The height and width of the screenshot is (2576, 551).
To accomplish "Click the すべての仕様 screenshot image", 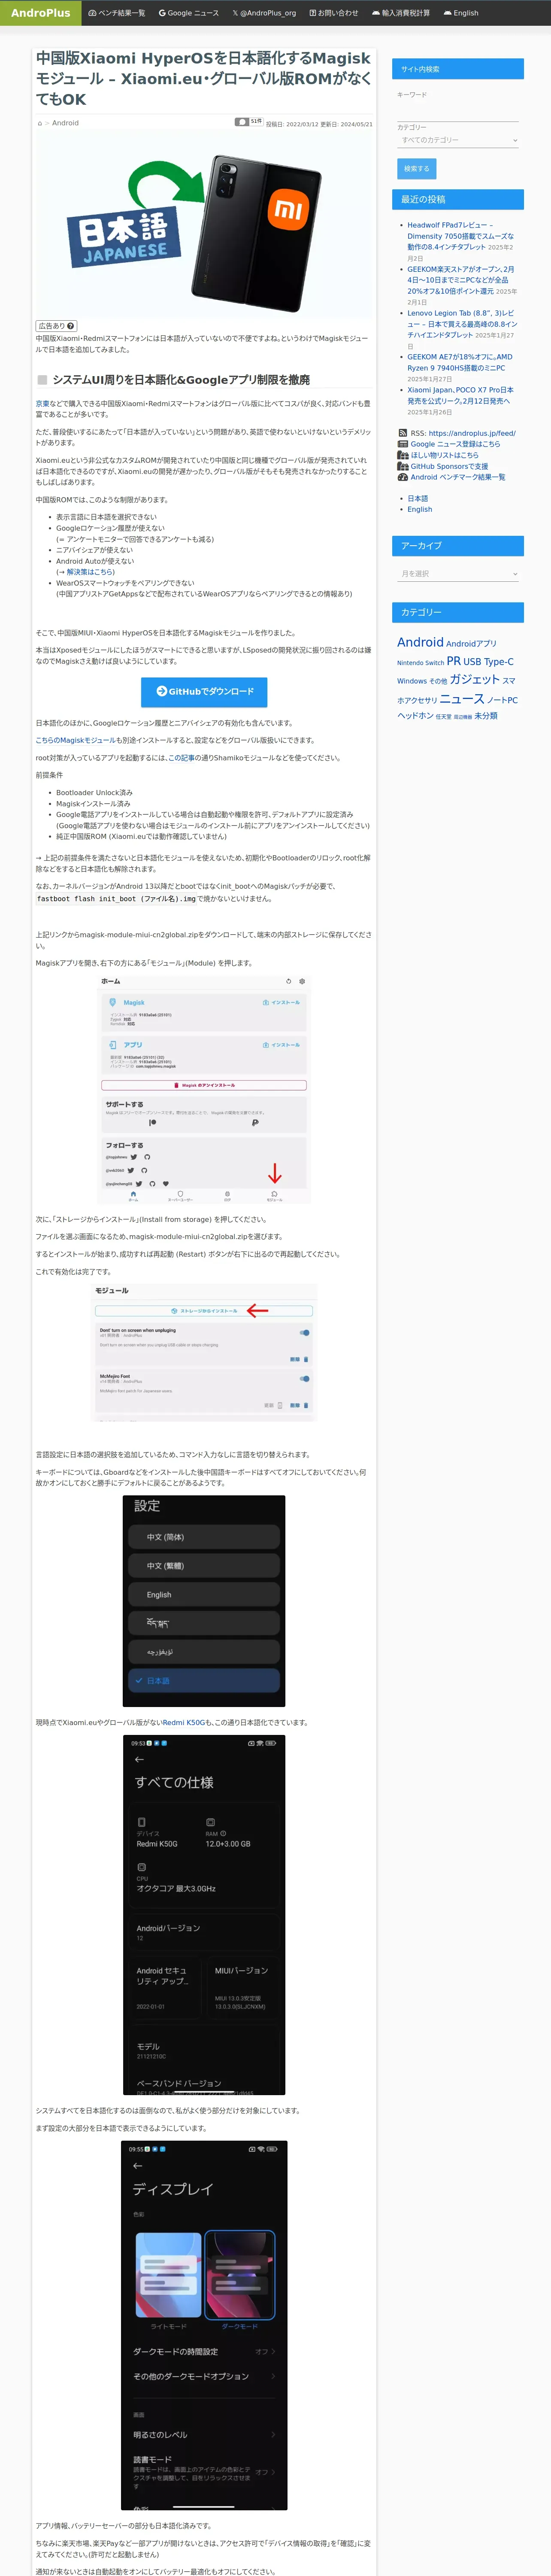I will point(204,1915).
